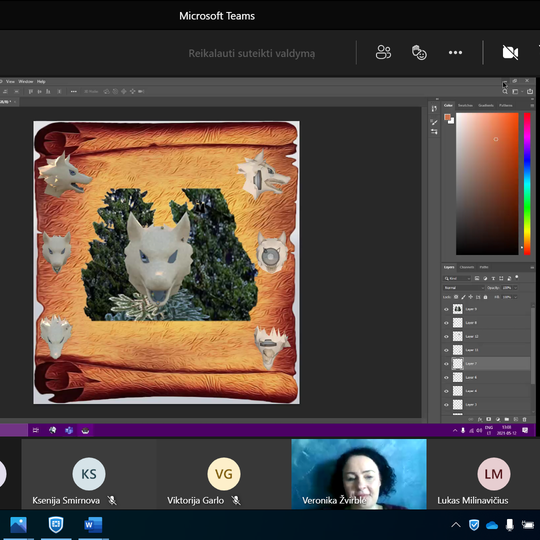540x540 pixels.
Task: Select Layer 11 in layers list
Action: coord(487,350)
